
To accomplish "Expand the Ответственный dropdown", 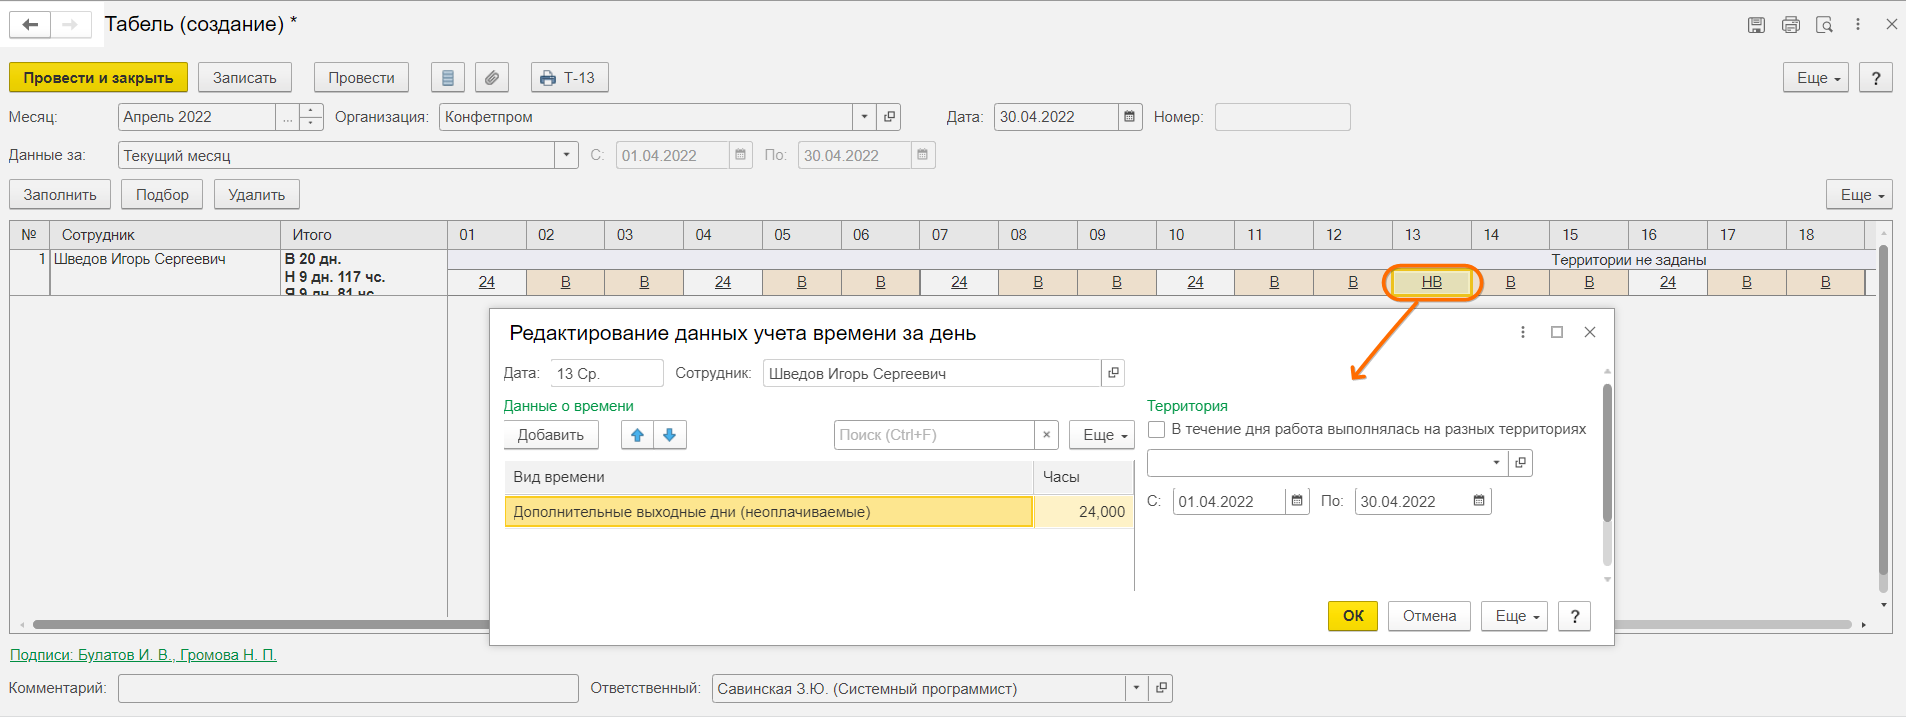I will pyautogui.click(x=1137, y=688).
